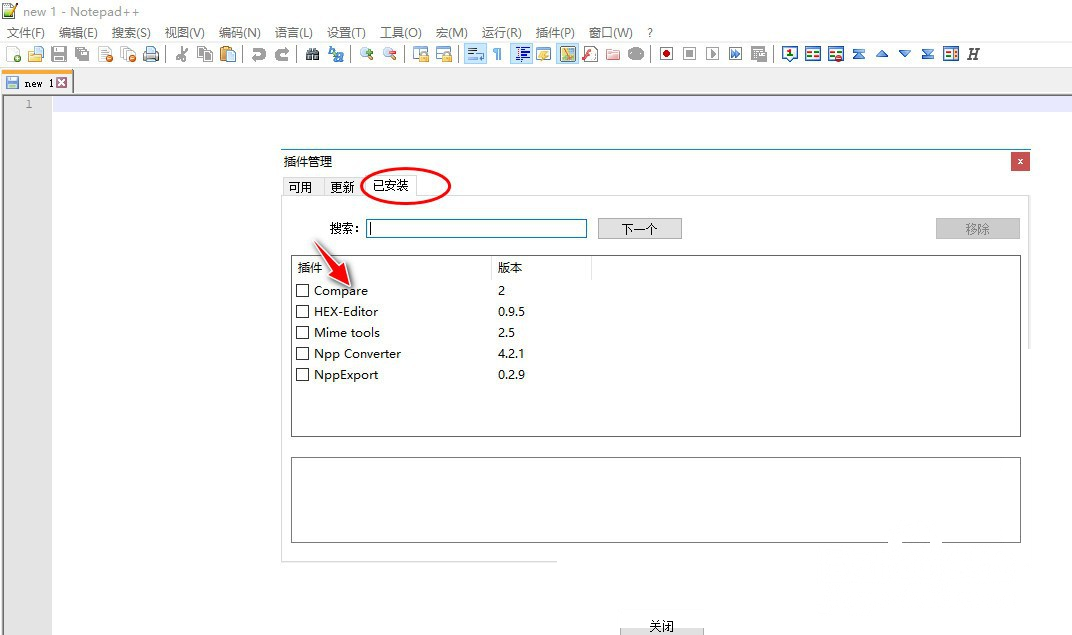
Task: Check the NppExport plugin checkbox
Action: point(302,375)
